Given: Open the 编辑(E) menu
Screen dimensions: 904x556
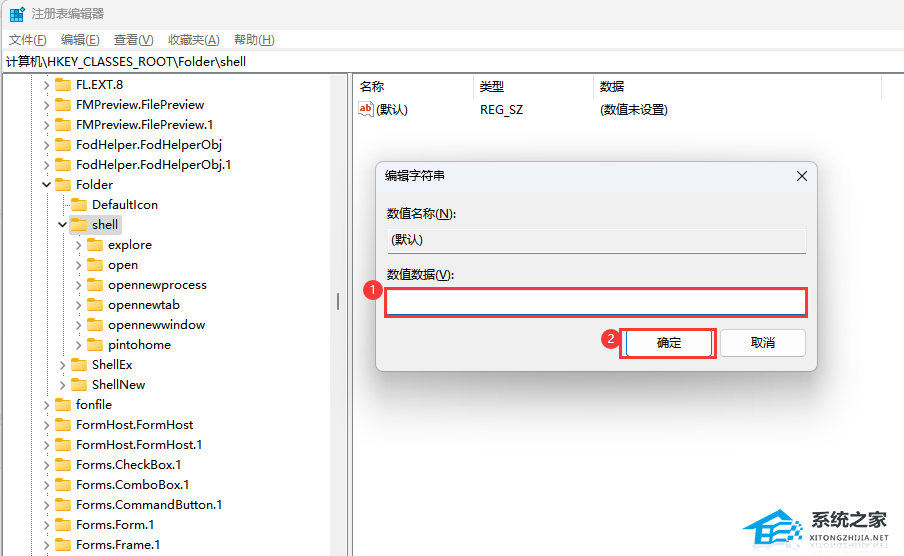Looking at the screenshot, I should [x=80, y=40].
